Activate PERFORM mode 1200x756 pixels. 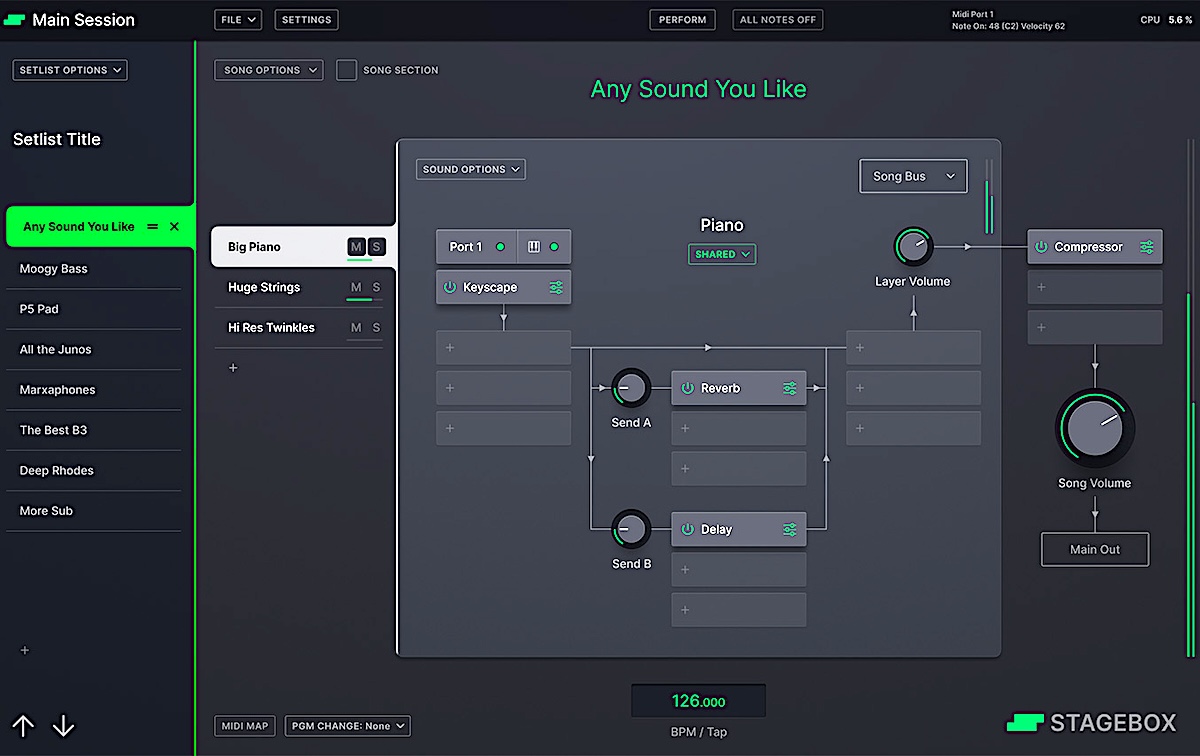pos(682,19)
